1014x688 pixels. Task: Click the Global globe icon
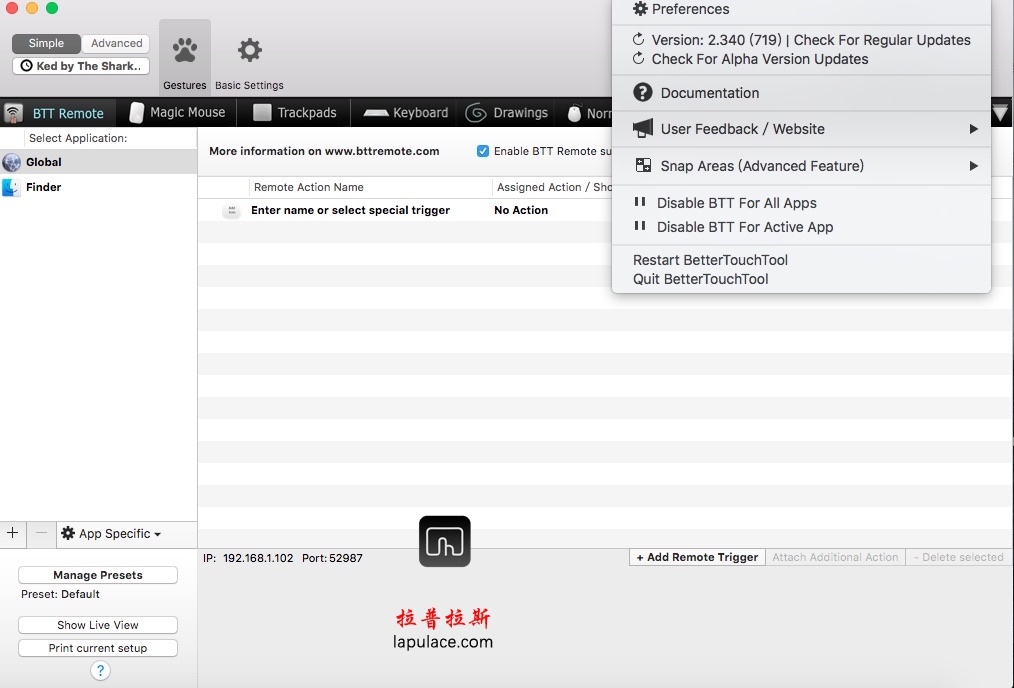click(11, 162)
